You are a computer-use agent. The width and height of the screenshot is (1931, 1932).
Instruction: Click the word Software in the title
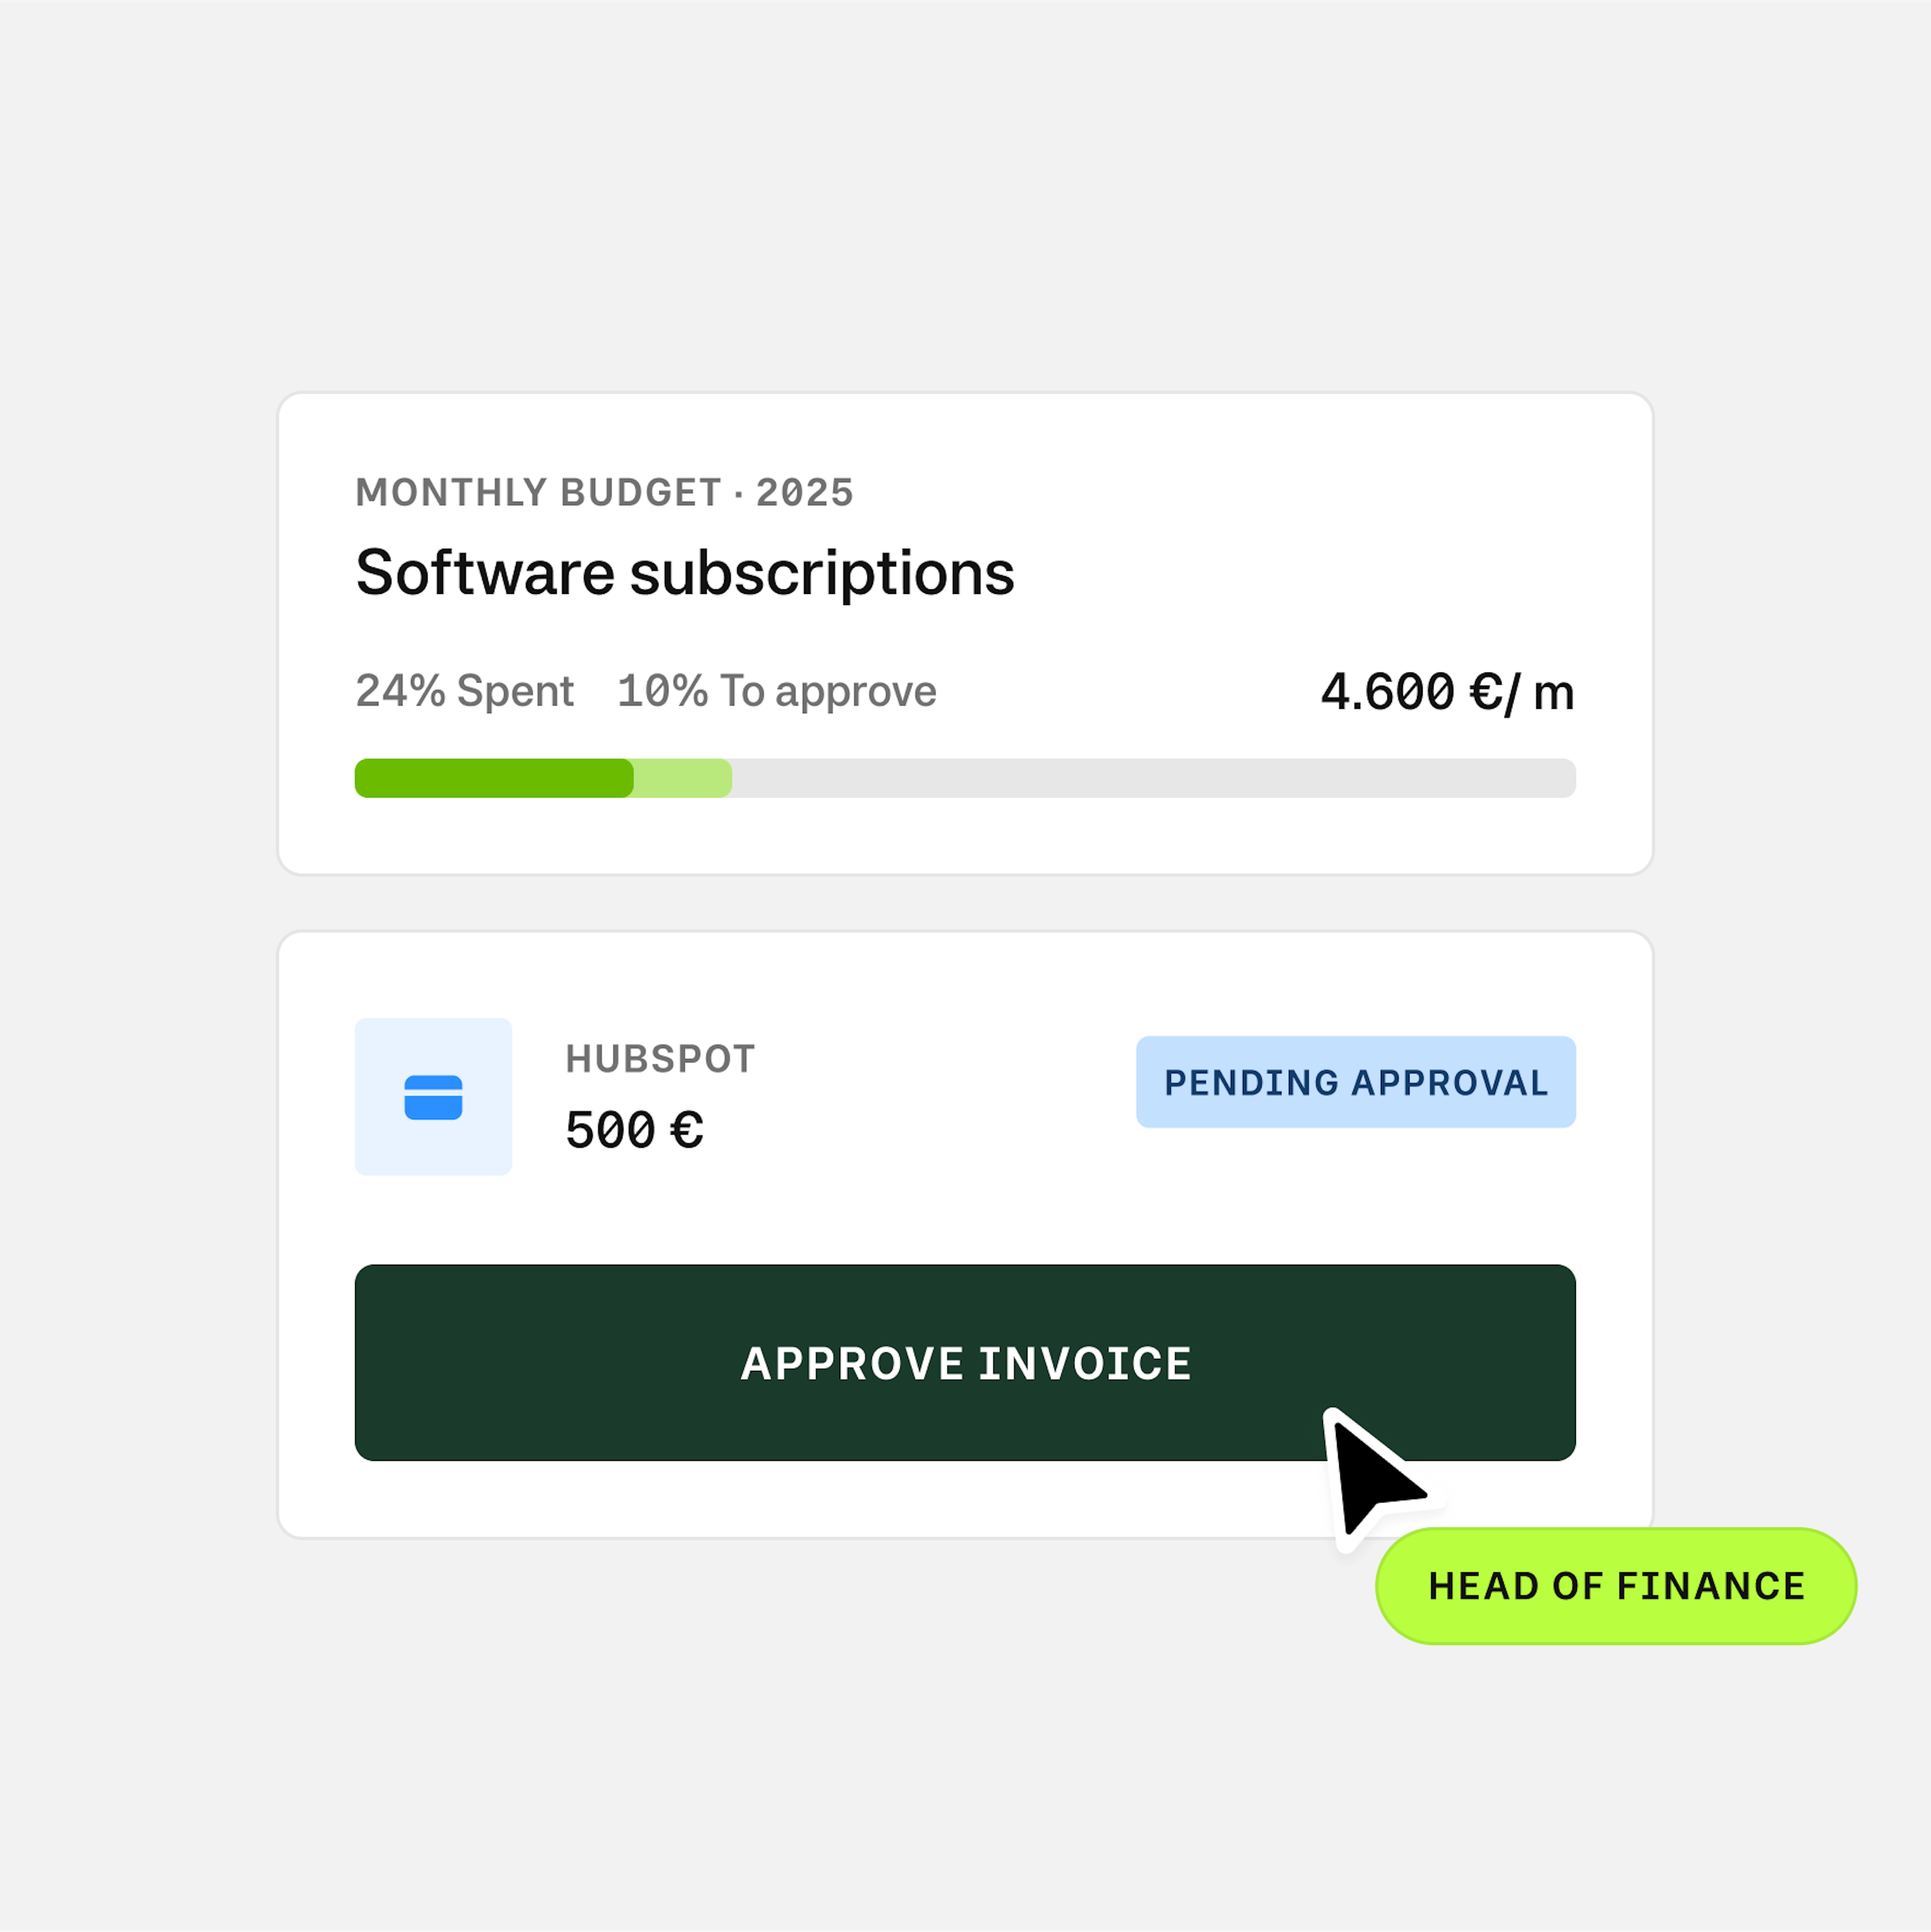485,573
